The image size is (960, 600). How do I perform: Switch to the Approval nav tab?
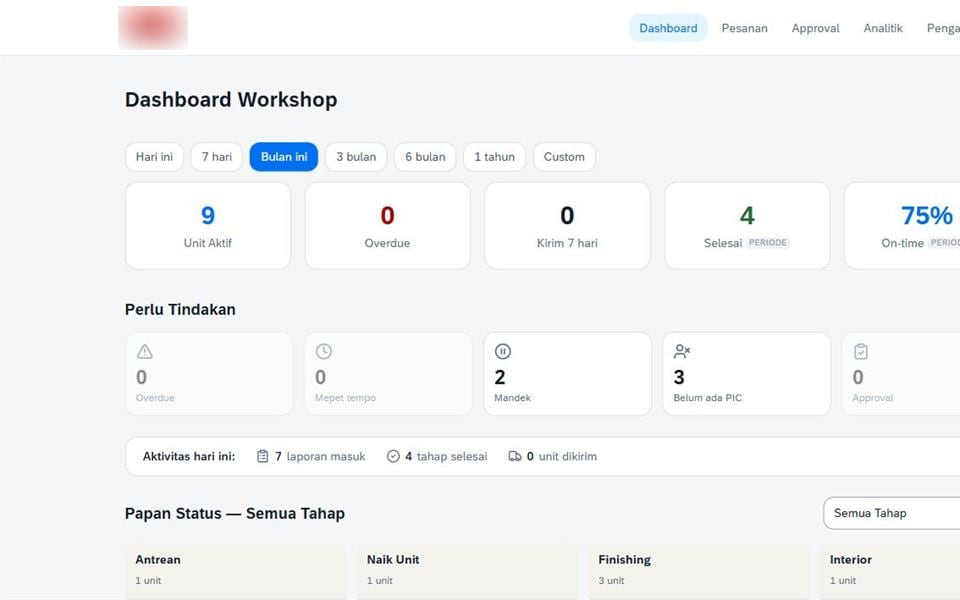pyautogui.click(x=816, y=28)
